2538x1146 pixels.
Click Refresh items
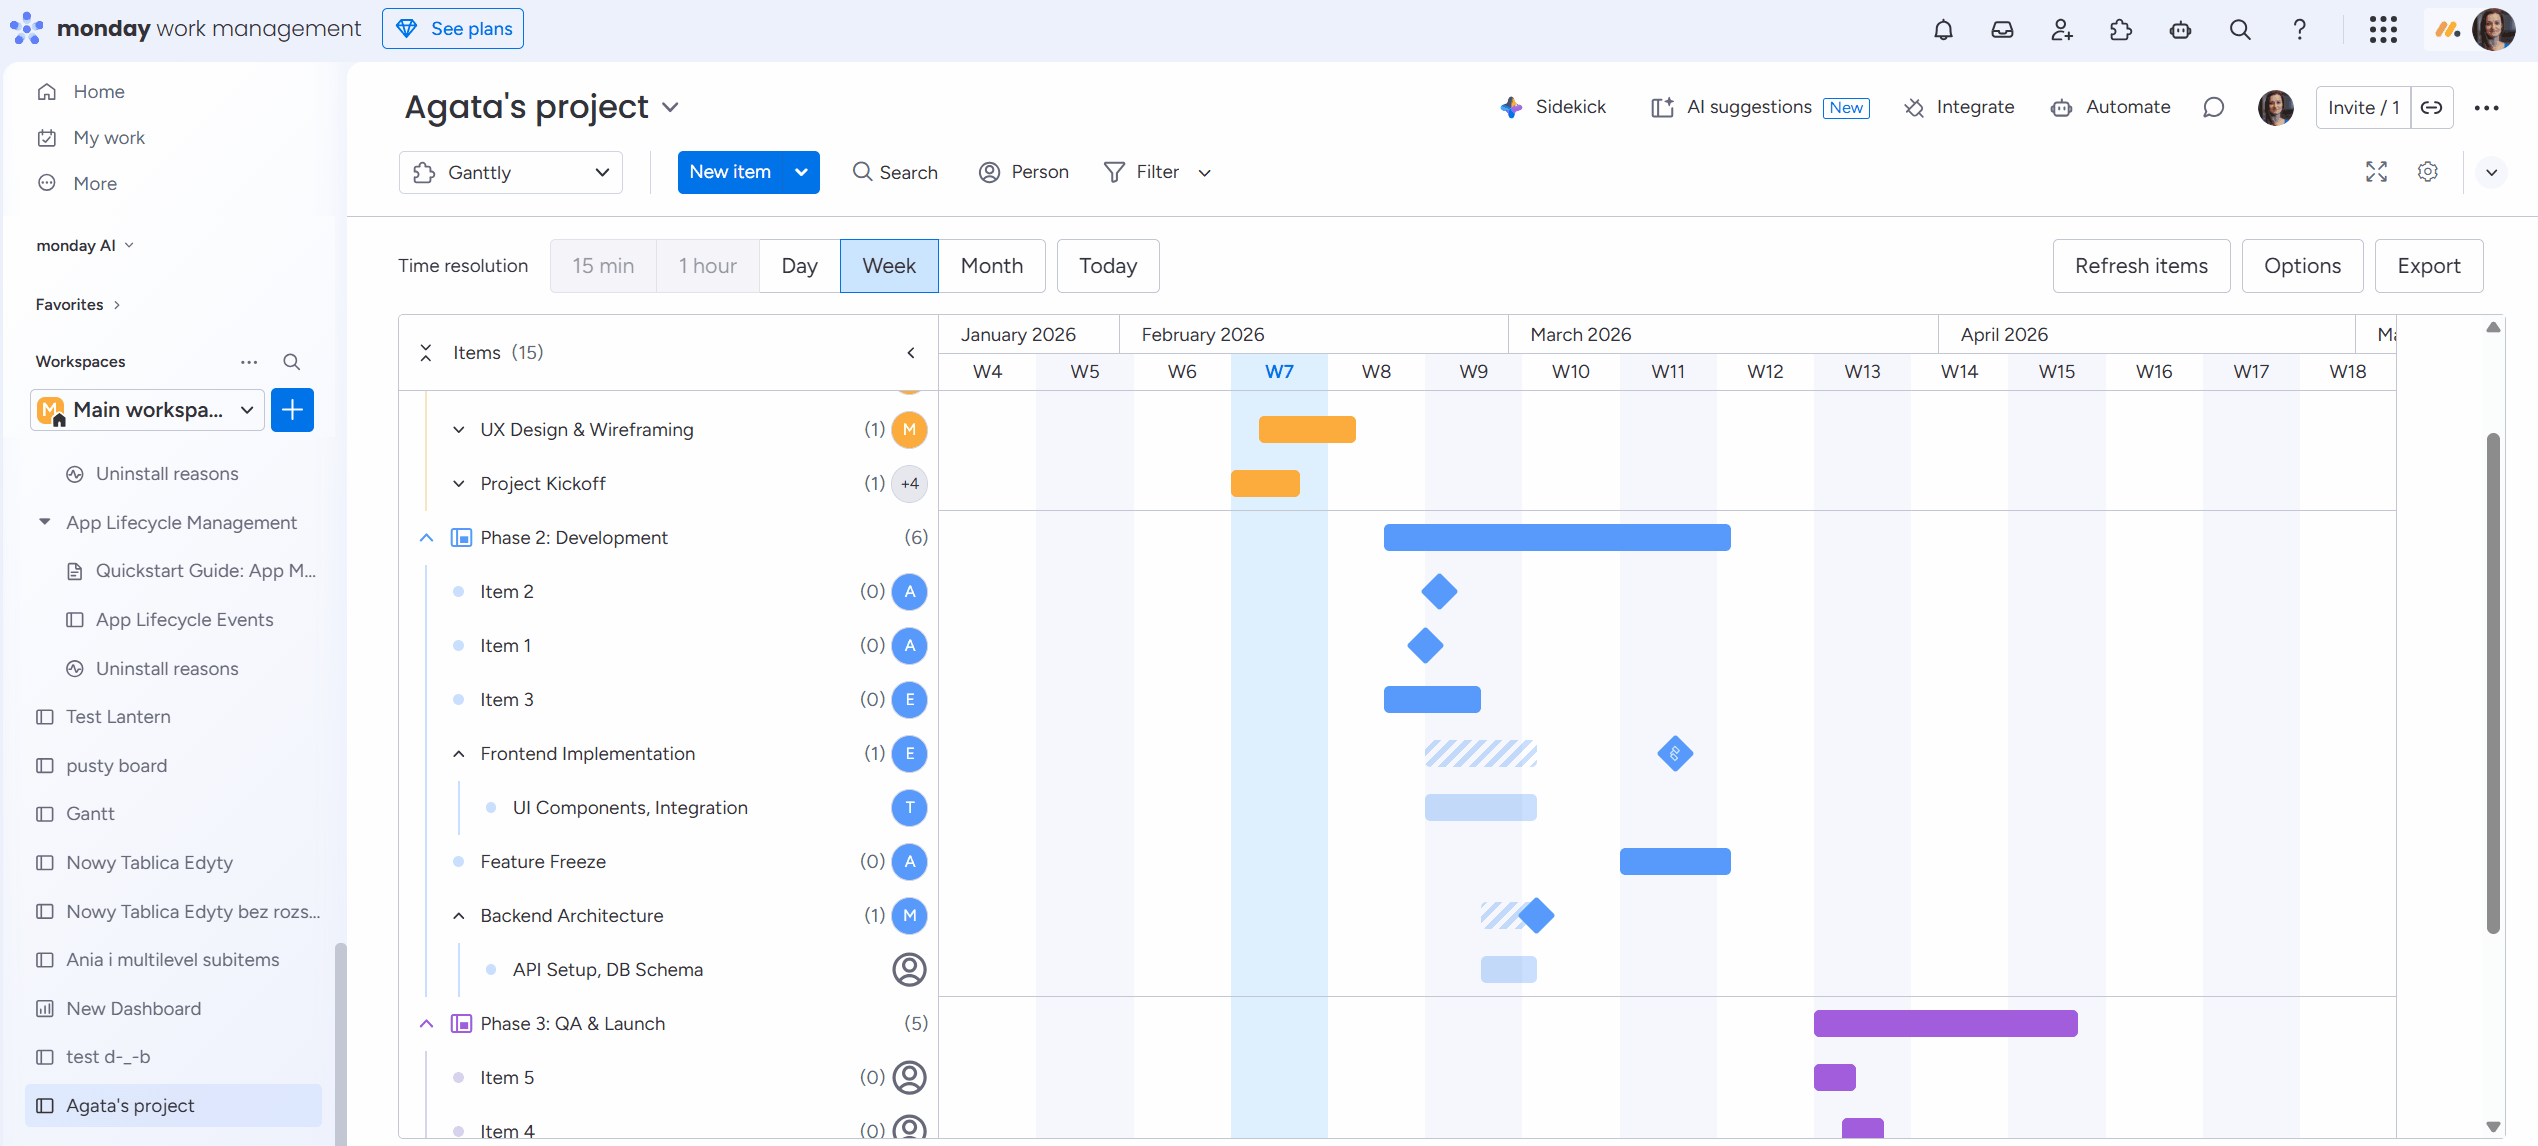point(2141,266)
